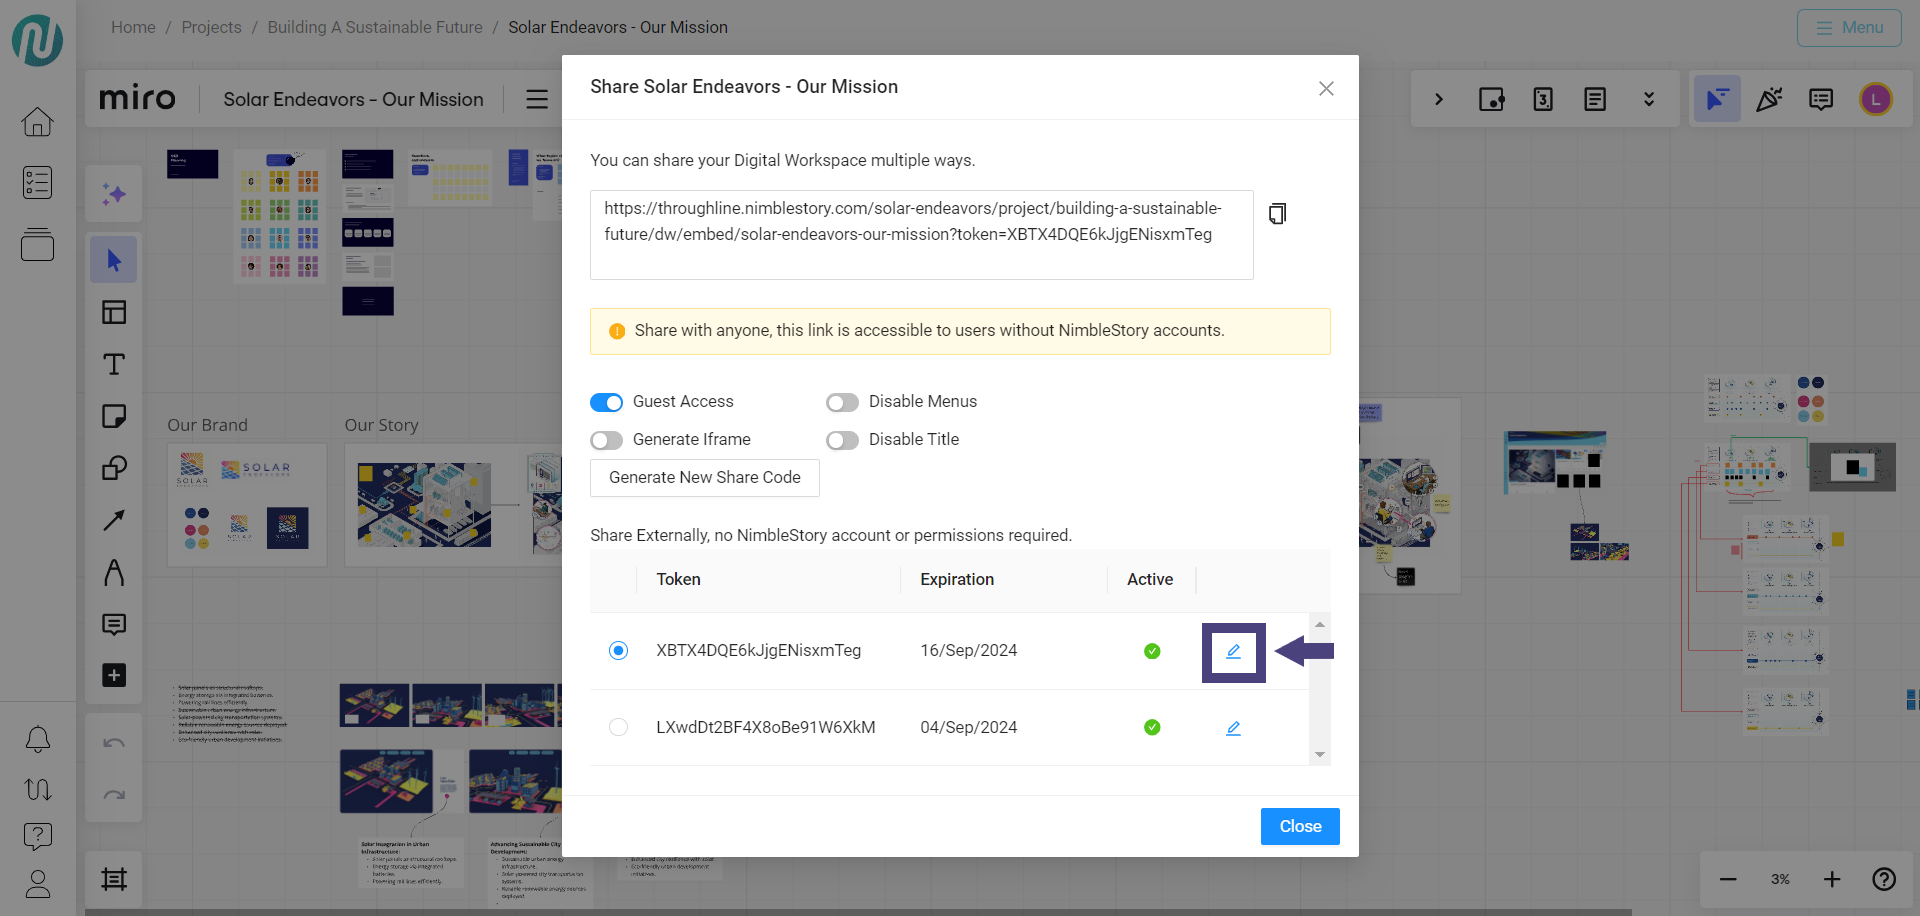Enable the Generate Iframe toggle
Image resolution: width=1920 pixels, height=916 pixels.
[x=606, y=440]
